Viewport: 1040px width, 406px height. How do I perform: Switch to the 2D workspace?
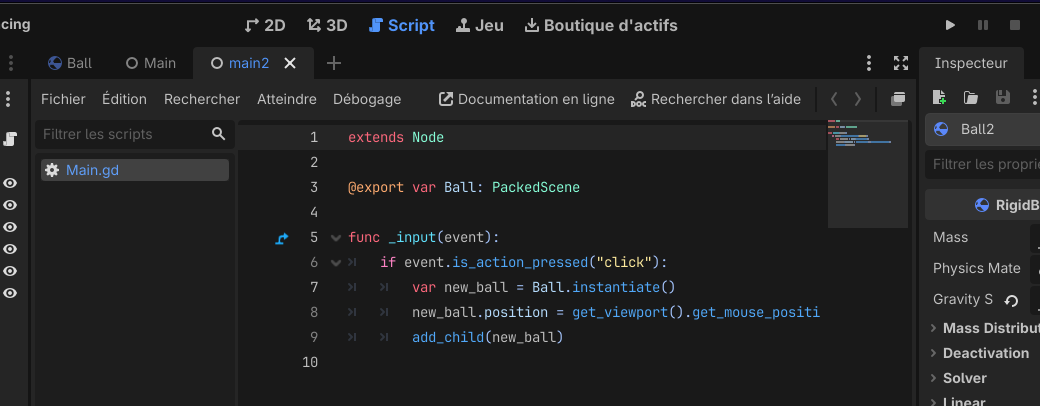(265, 25)
